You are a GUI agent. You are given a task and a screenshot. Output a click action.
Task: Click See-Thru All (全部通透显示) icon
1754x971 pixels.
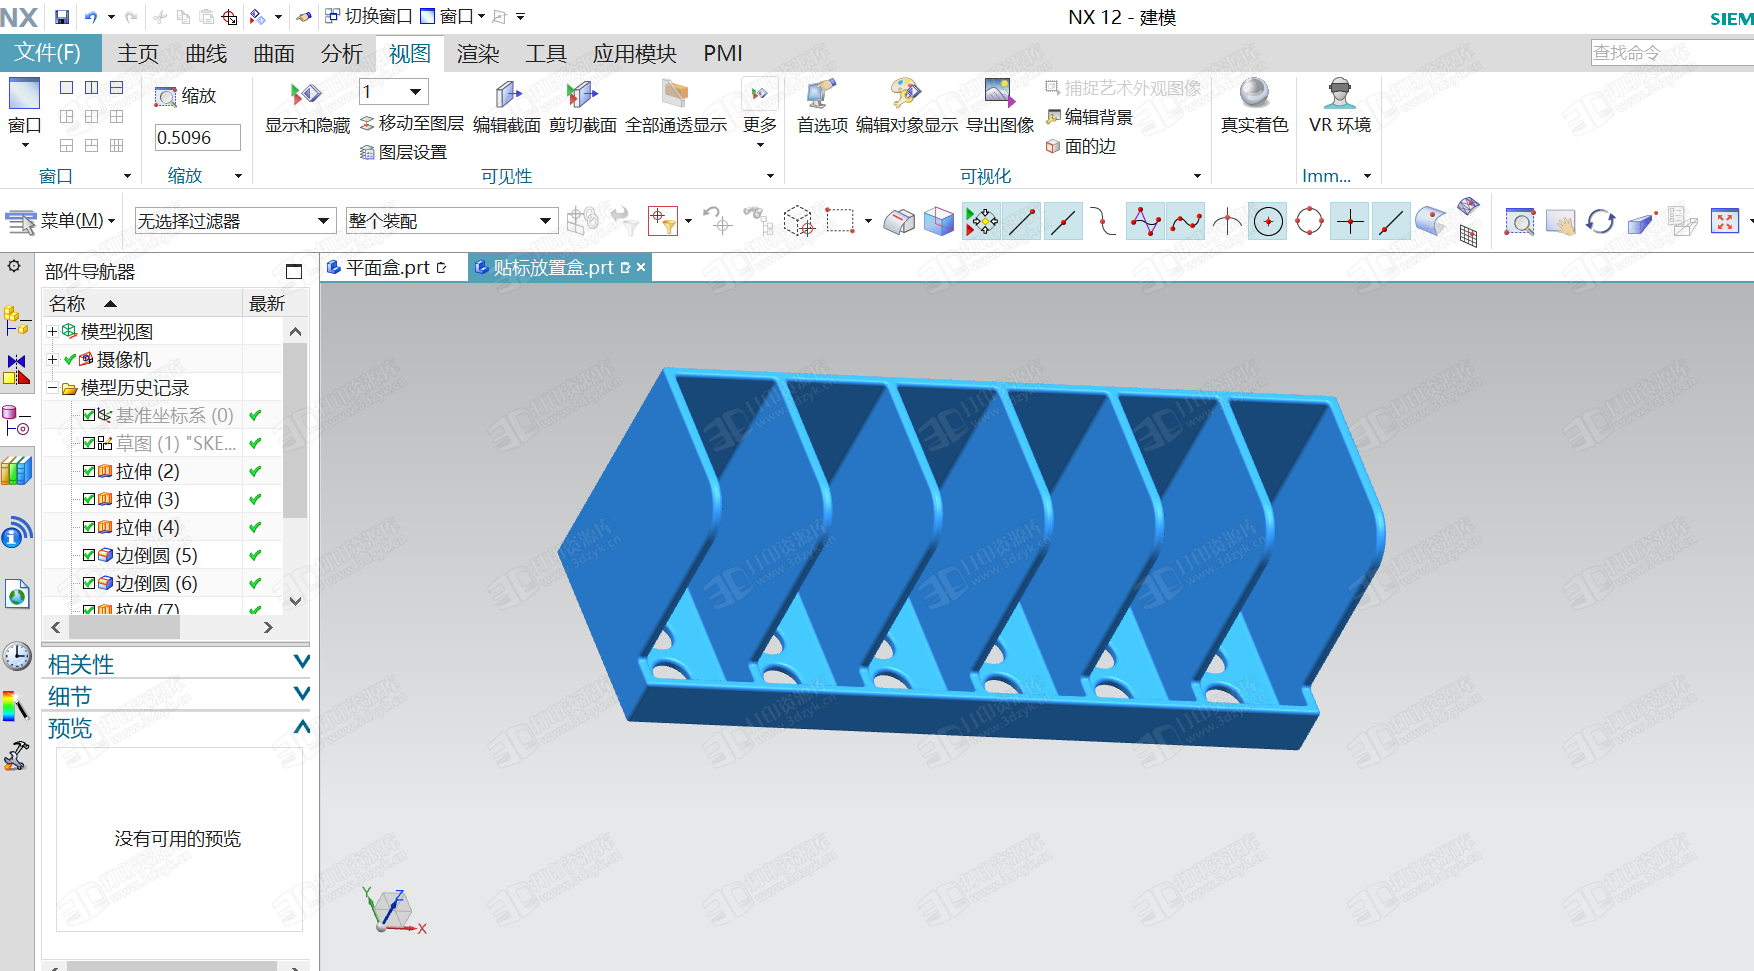pos(675,94)
